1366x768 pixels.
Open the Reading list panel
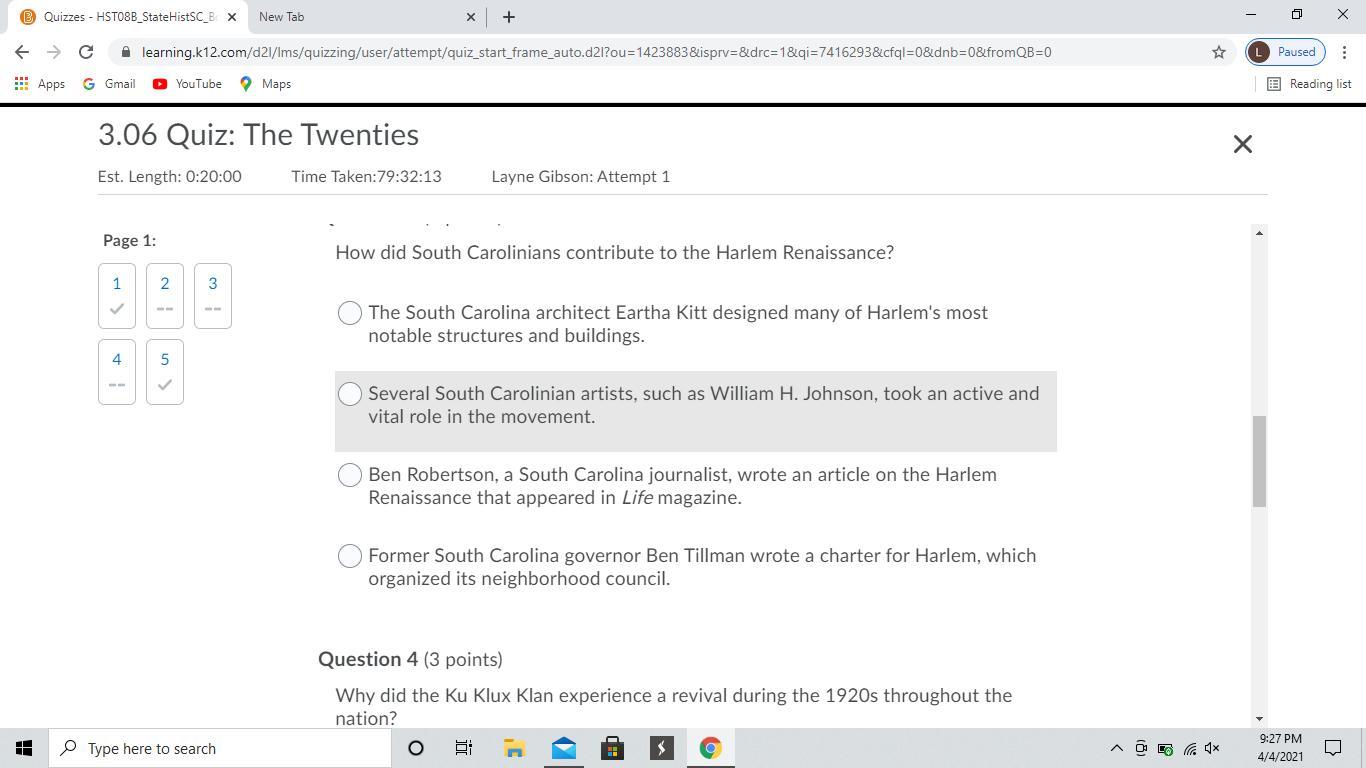pyautogui.click(x=1309, y=84)
